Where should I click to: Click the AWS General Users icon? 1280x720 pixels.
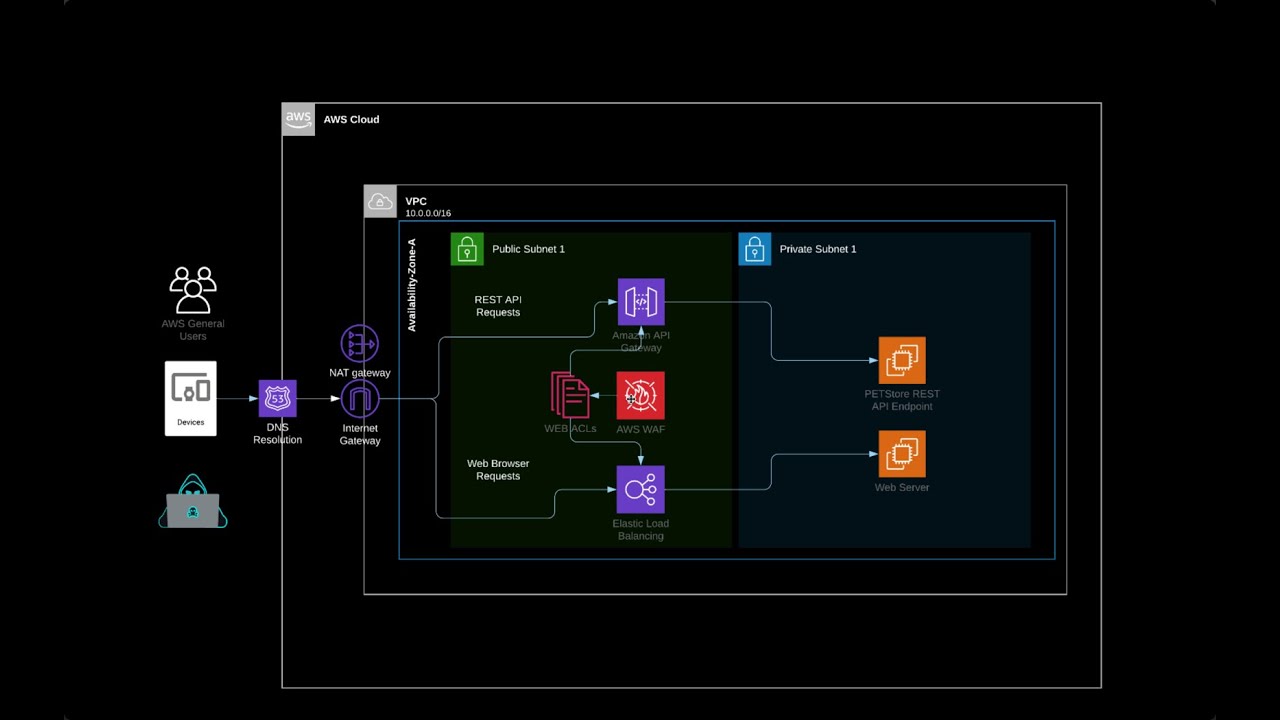click(193, 290)
